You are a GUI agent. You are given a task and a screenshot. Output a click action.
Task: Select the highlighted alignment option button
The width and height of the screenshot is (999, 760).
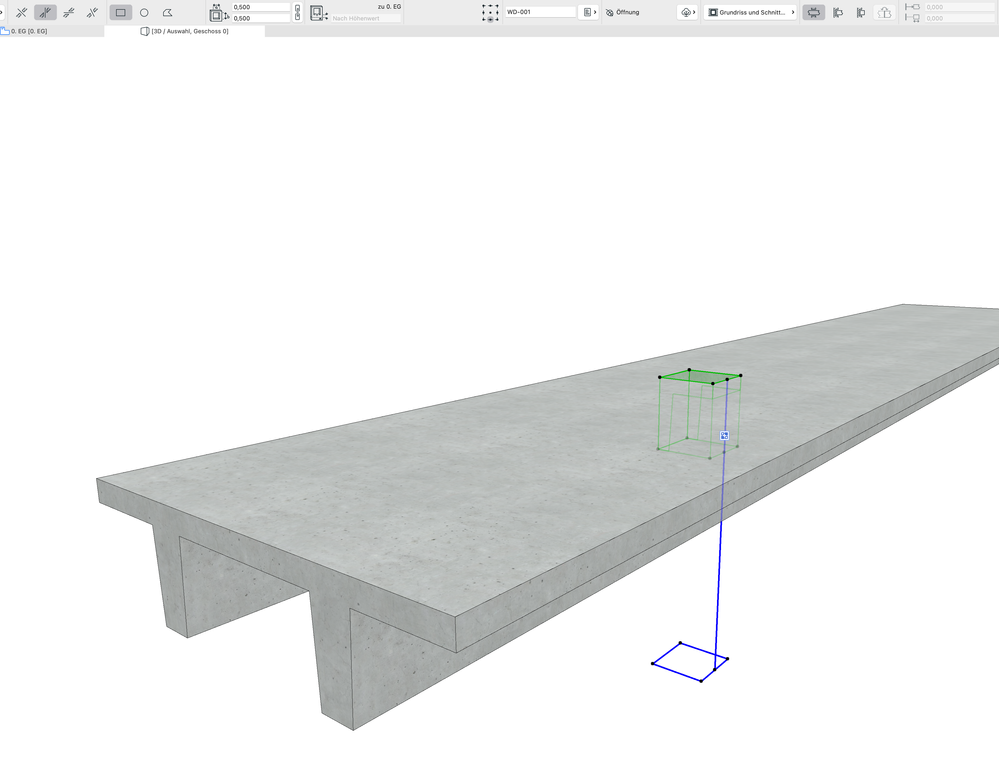pos(814,12)
